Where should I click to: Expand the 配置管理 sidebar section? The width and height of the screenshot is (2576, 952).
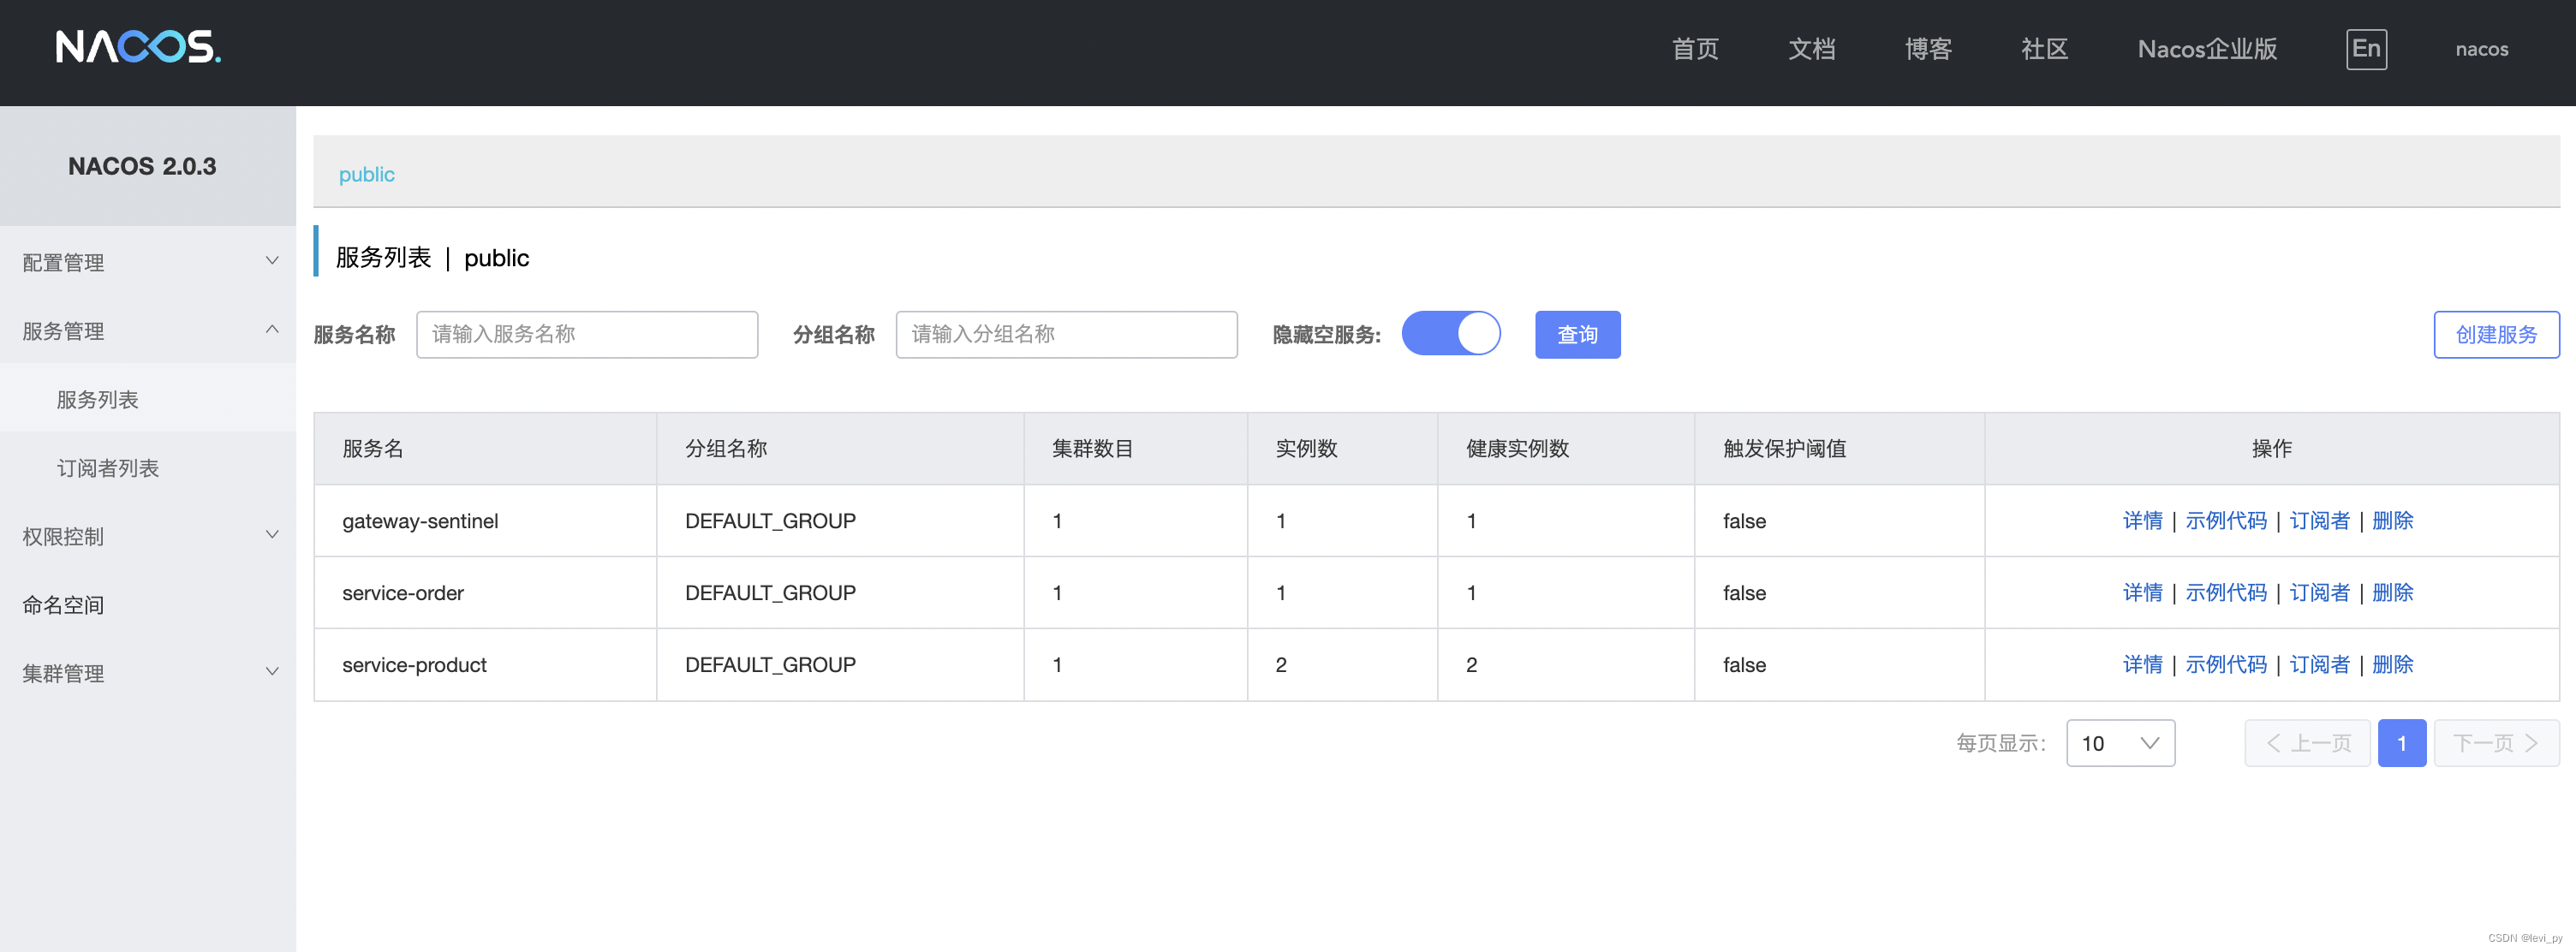click(148, 262)
